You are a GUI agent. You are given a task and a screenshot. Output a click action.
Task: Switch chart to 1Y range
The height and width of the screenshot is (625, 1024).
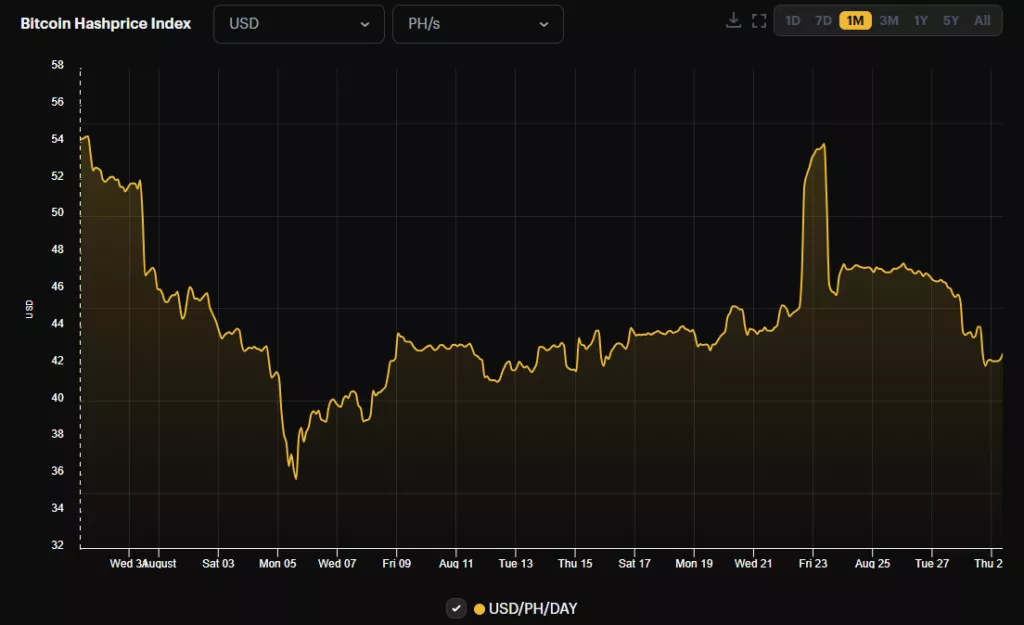tap(920, 21)
